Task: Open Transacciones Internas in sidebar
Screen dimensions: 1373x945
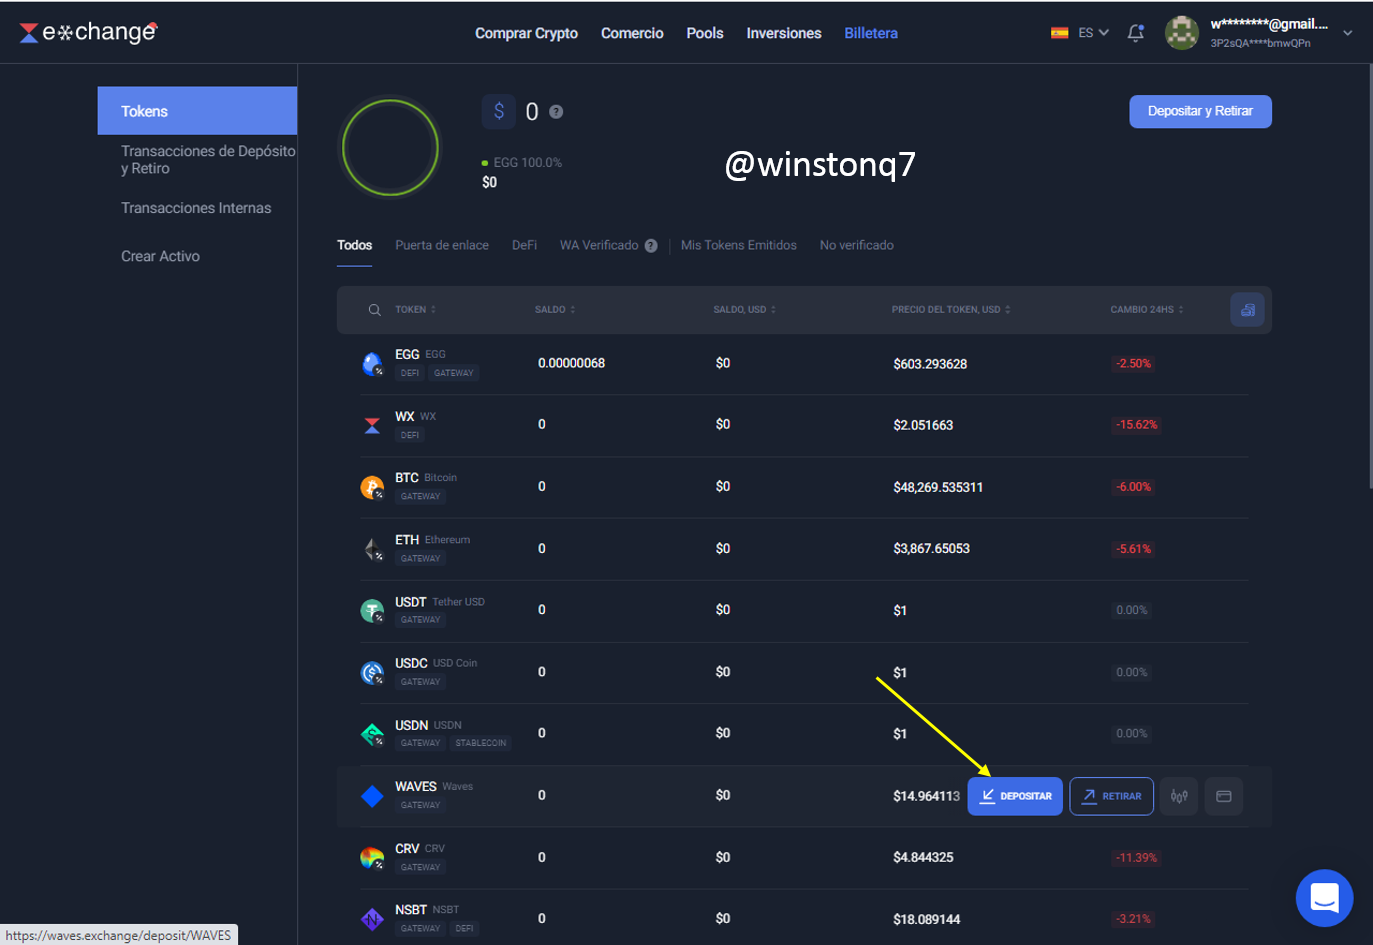Action: coord(196,208)
